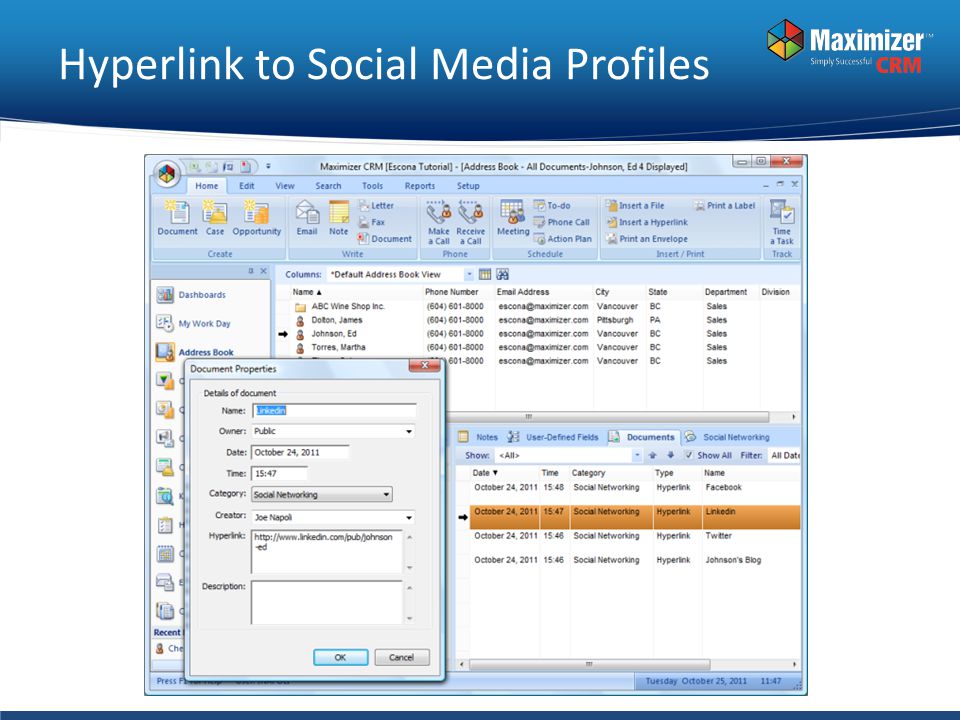Click Cancel in Document Properties

[x=402, y=657]
